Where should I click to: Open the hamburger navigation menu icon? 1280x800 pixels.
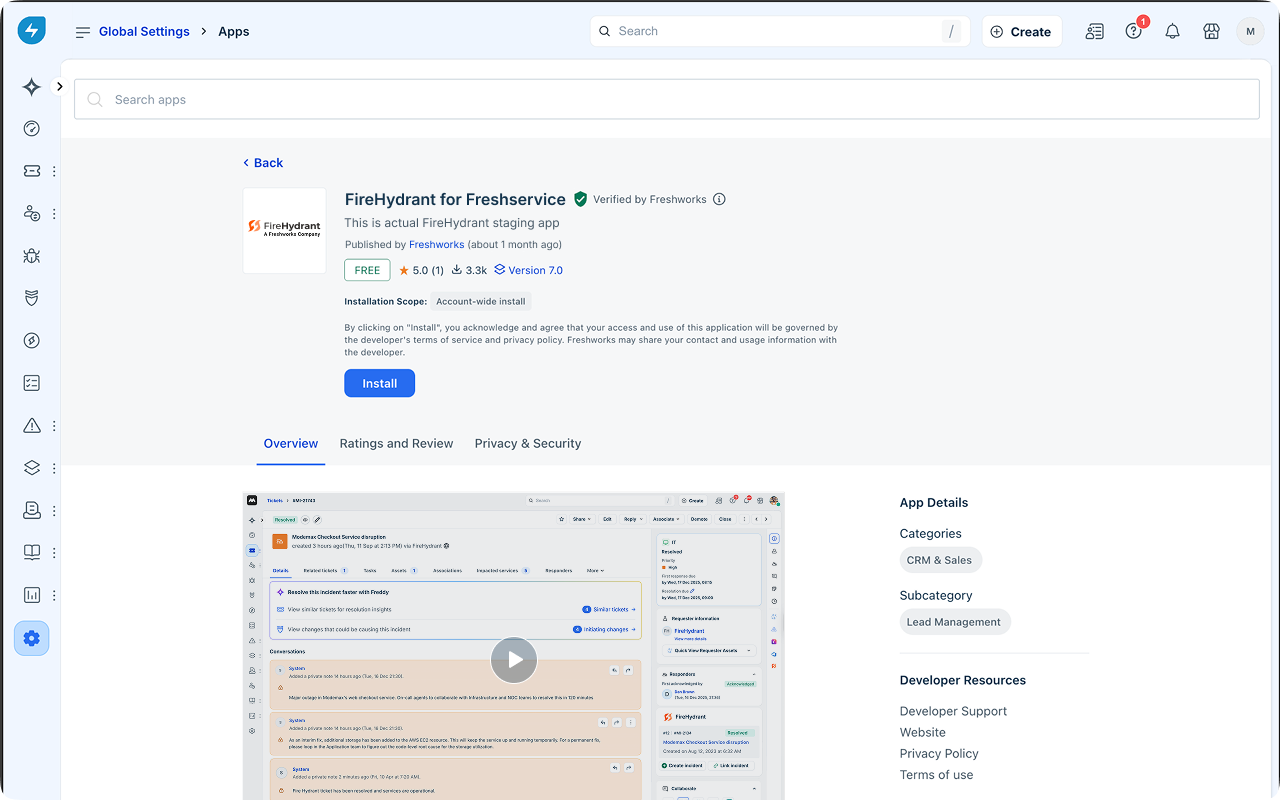[82, 32]
